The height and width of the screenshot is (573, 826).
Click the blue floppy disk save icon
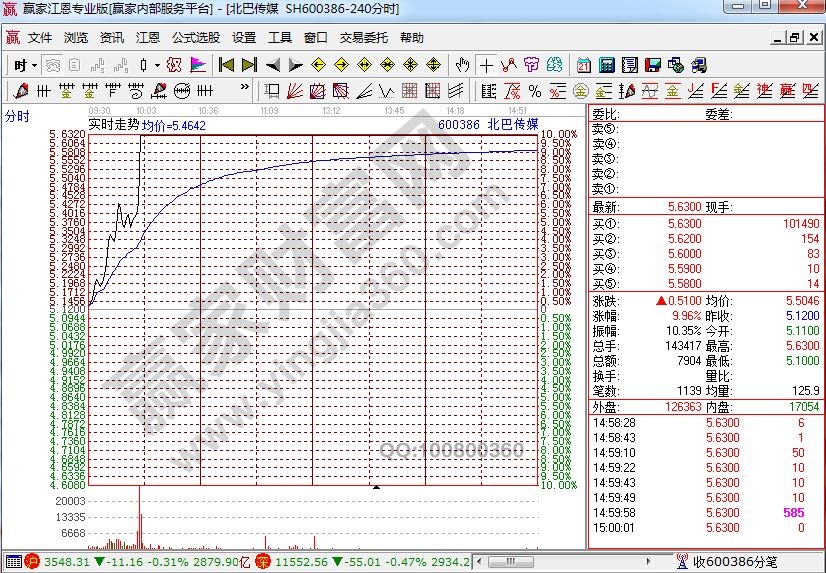point(653,65)
